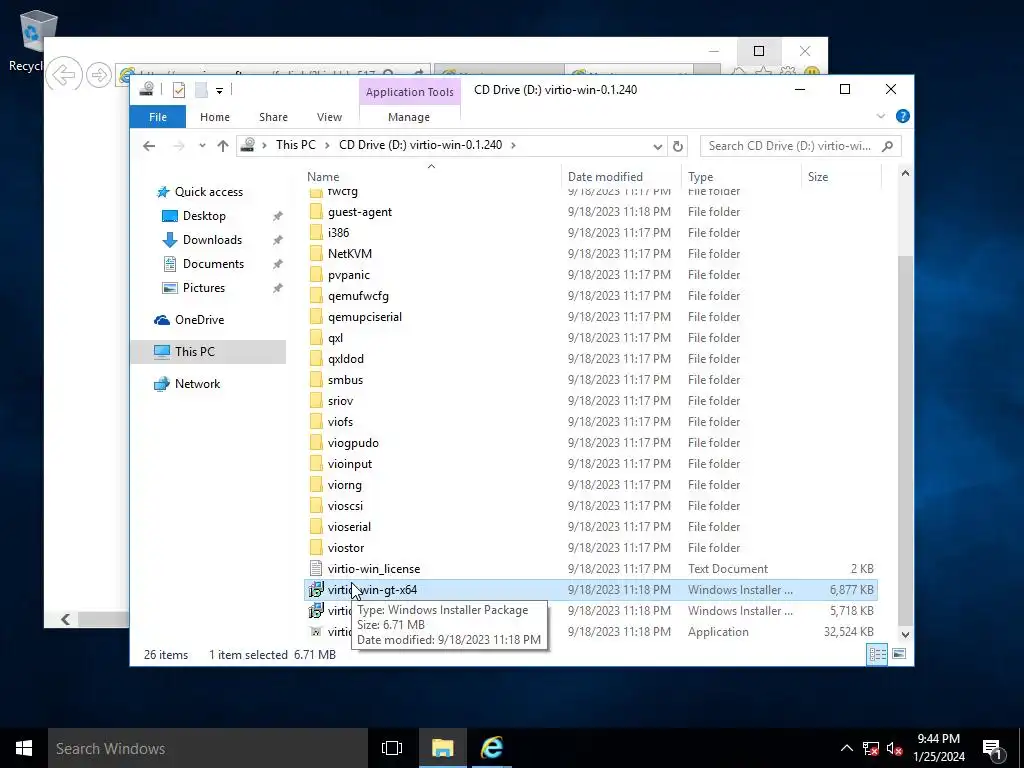Select the qxldod folder row

point(591,359)
